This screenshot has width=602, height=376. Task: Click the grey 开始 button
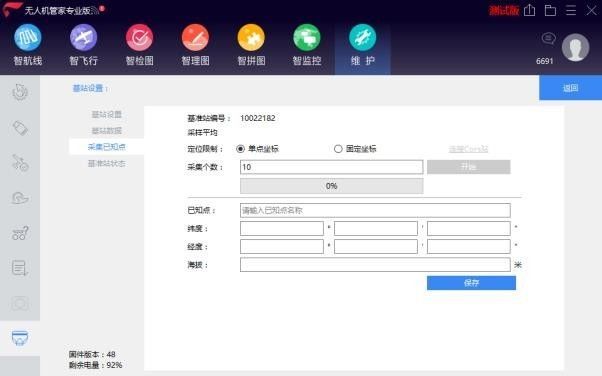pos(468,167)
